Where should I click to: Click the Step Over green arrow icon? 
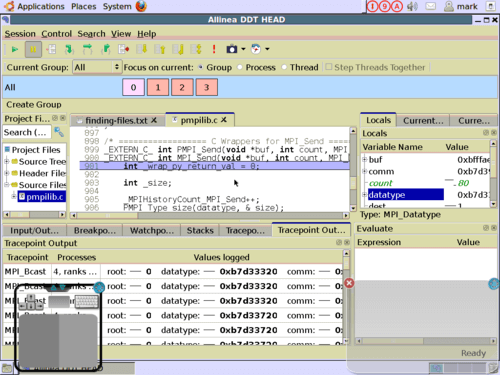point(87,50)
